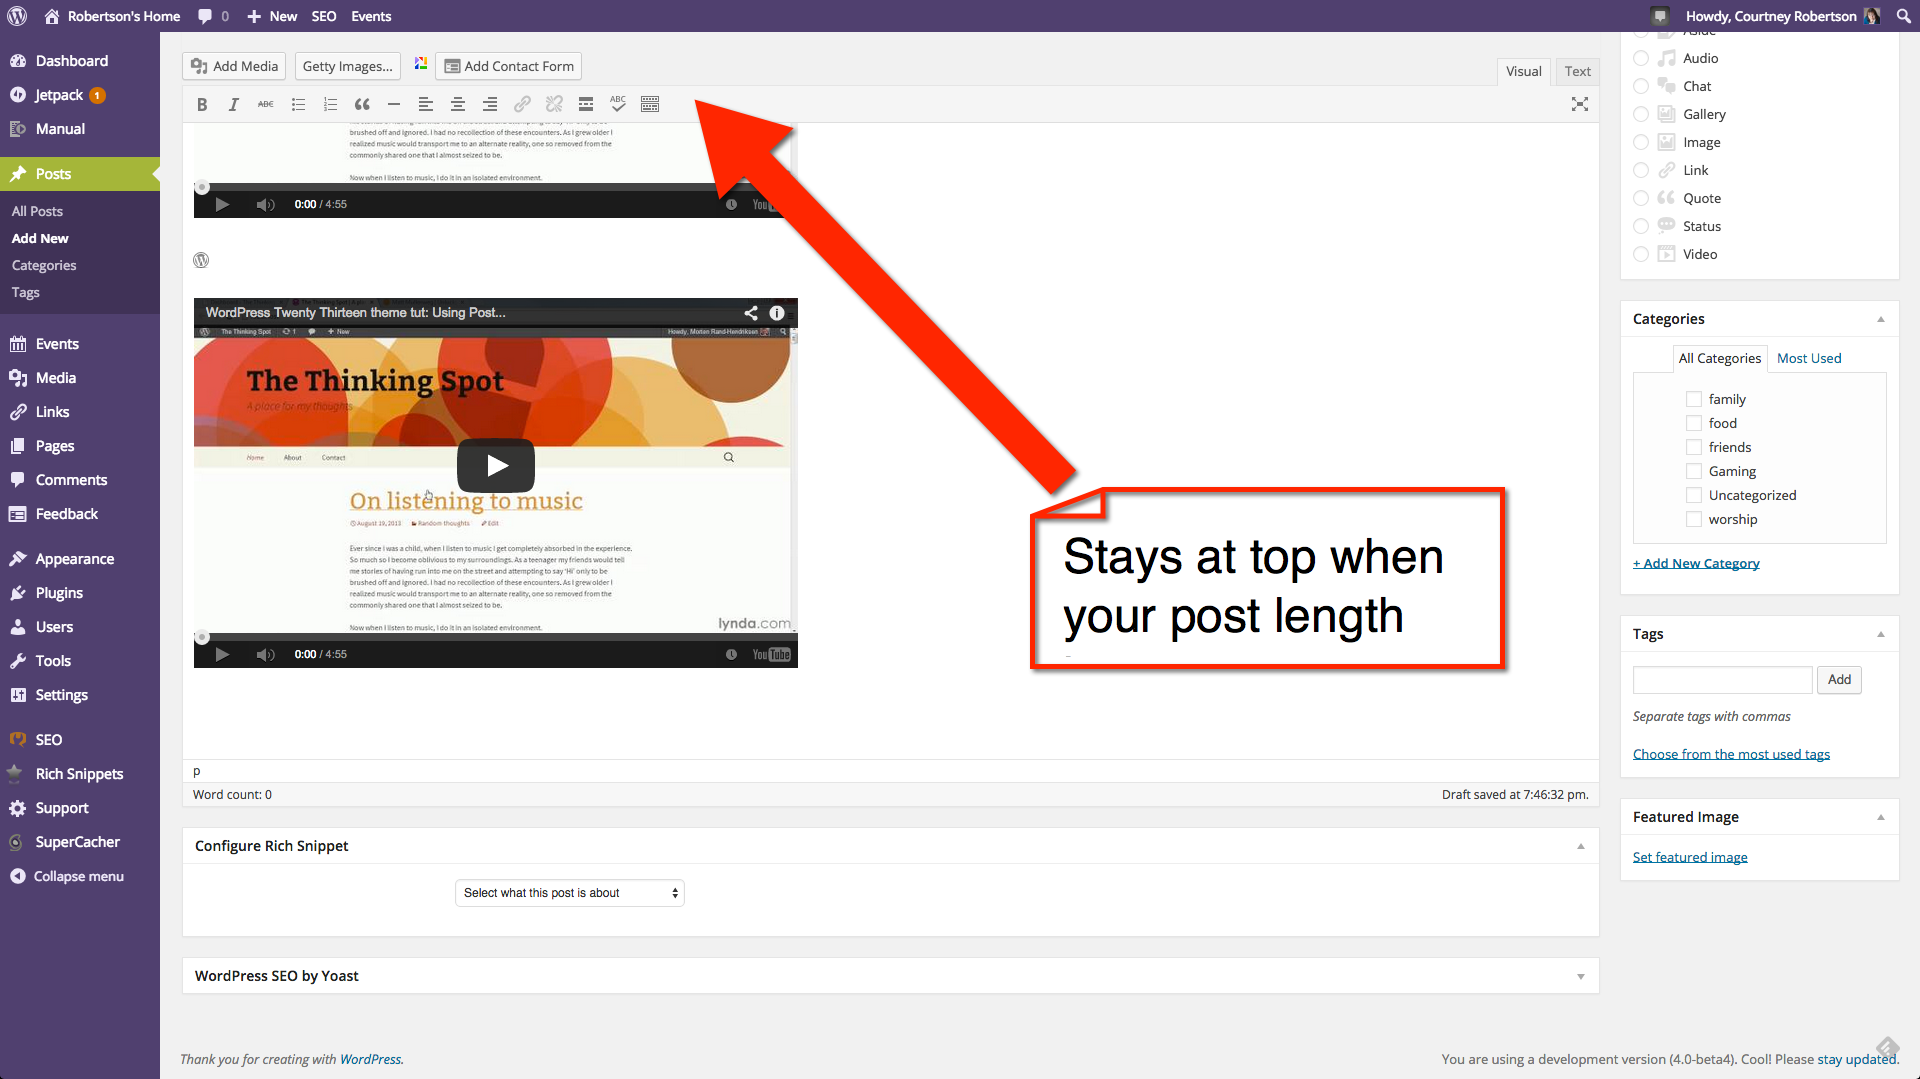Open the All Categories tab
Screen dimensions: 1920x1079
(1720, 358)
